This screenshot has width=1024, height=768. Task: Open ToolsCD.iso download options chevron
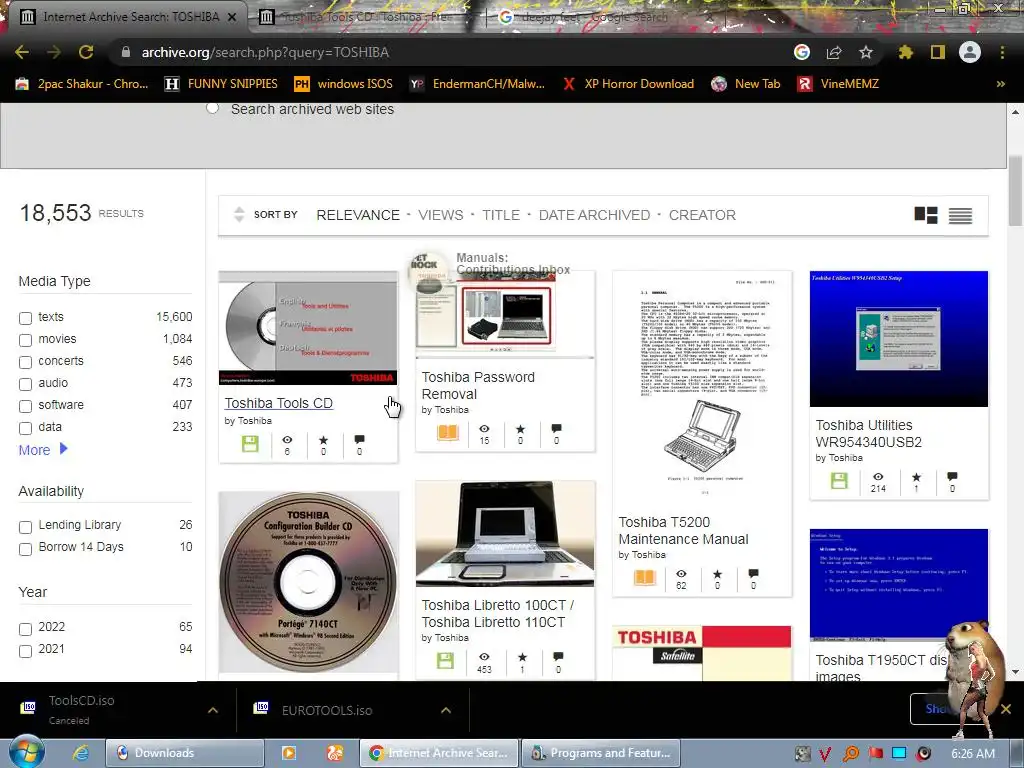(213, 710)
